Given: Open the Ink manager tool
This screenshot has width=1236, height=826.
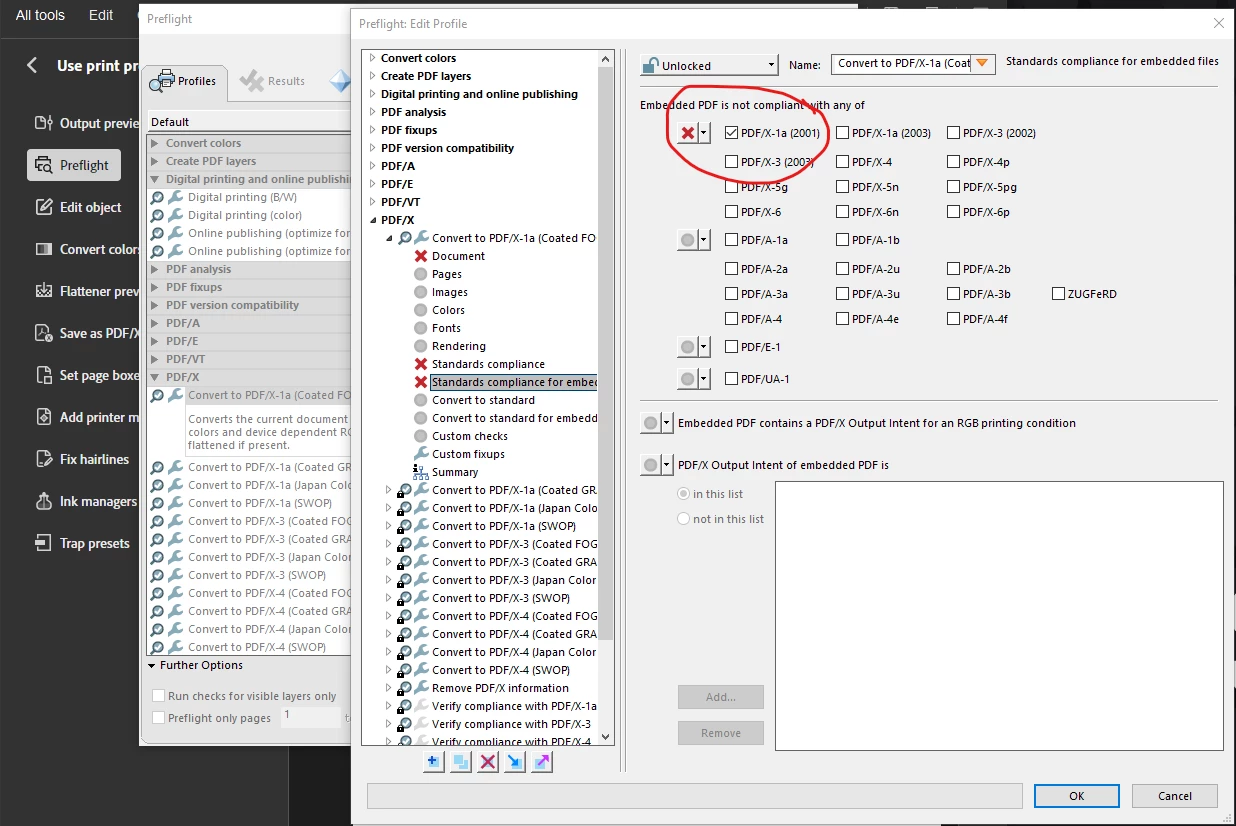Looking at the screenshot, I should click(85, 501).
